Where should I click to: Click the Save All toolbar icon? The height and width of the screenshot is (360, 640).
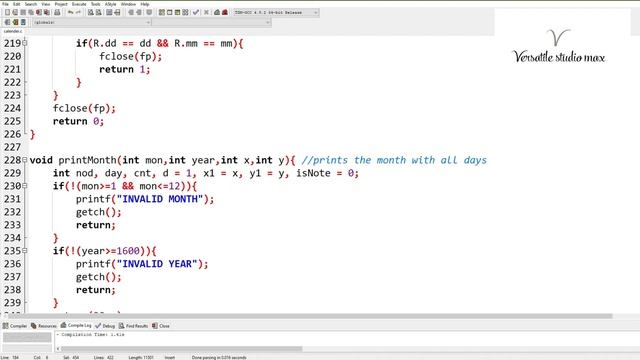(x=31, y=12)
